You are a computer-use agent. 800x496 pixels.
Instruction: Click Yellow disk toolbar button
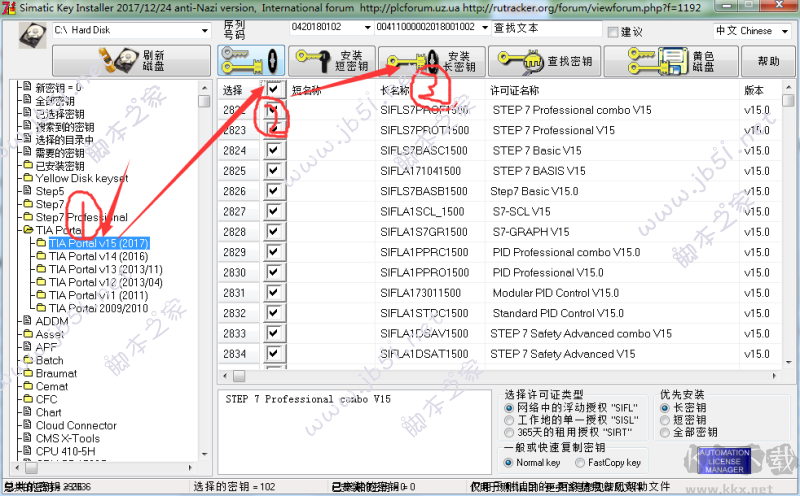point(671,61)
